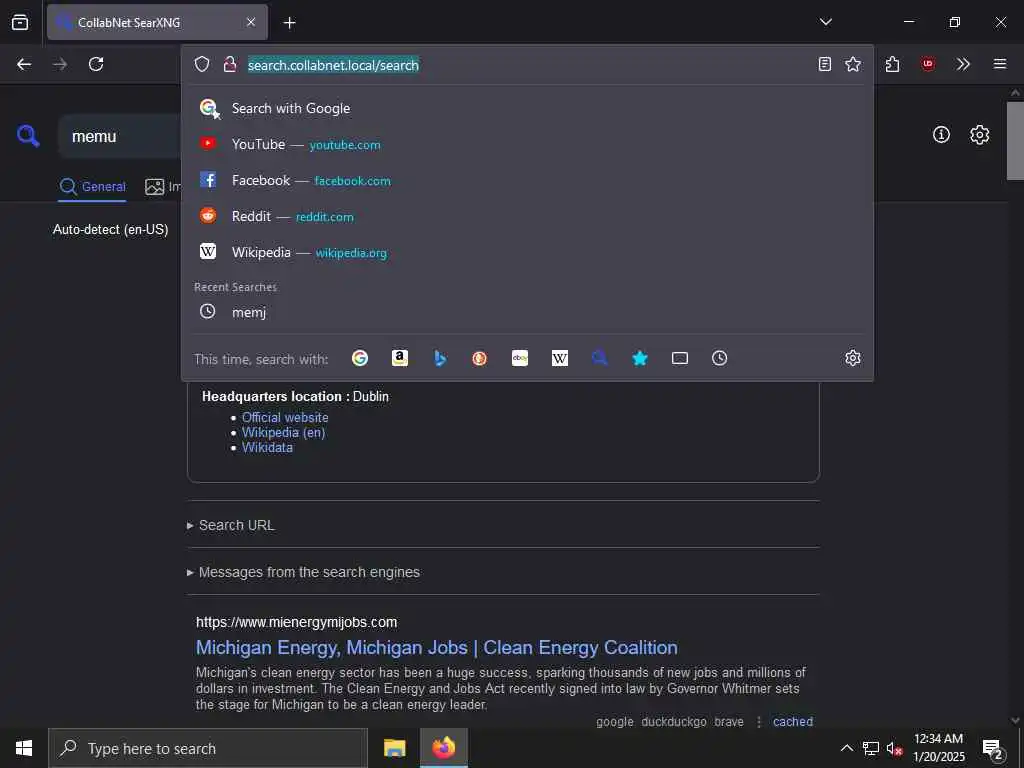Click the insecure connection lock icon
The width and height of the screenshot is (1024, 768).
point(229,64)
